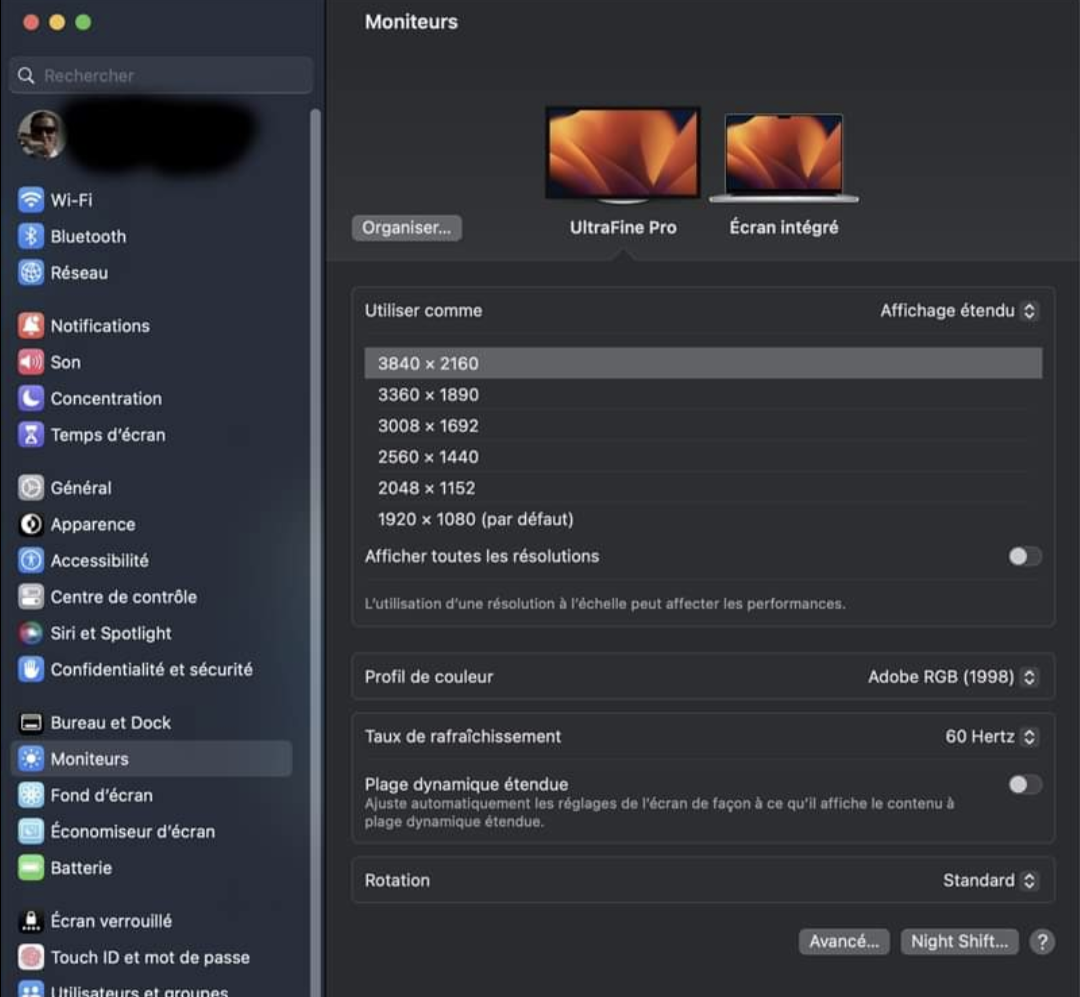Open Bluetooth settings via its icon

pos(31,237)
